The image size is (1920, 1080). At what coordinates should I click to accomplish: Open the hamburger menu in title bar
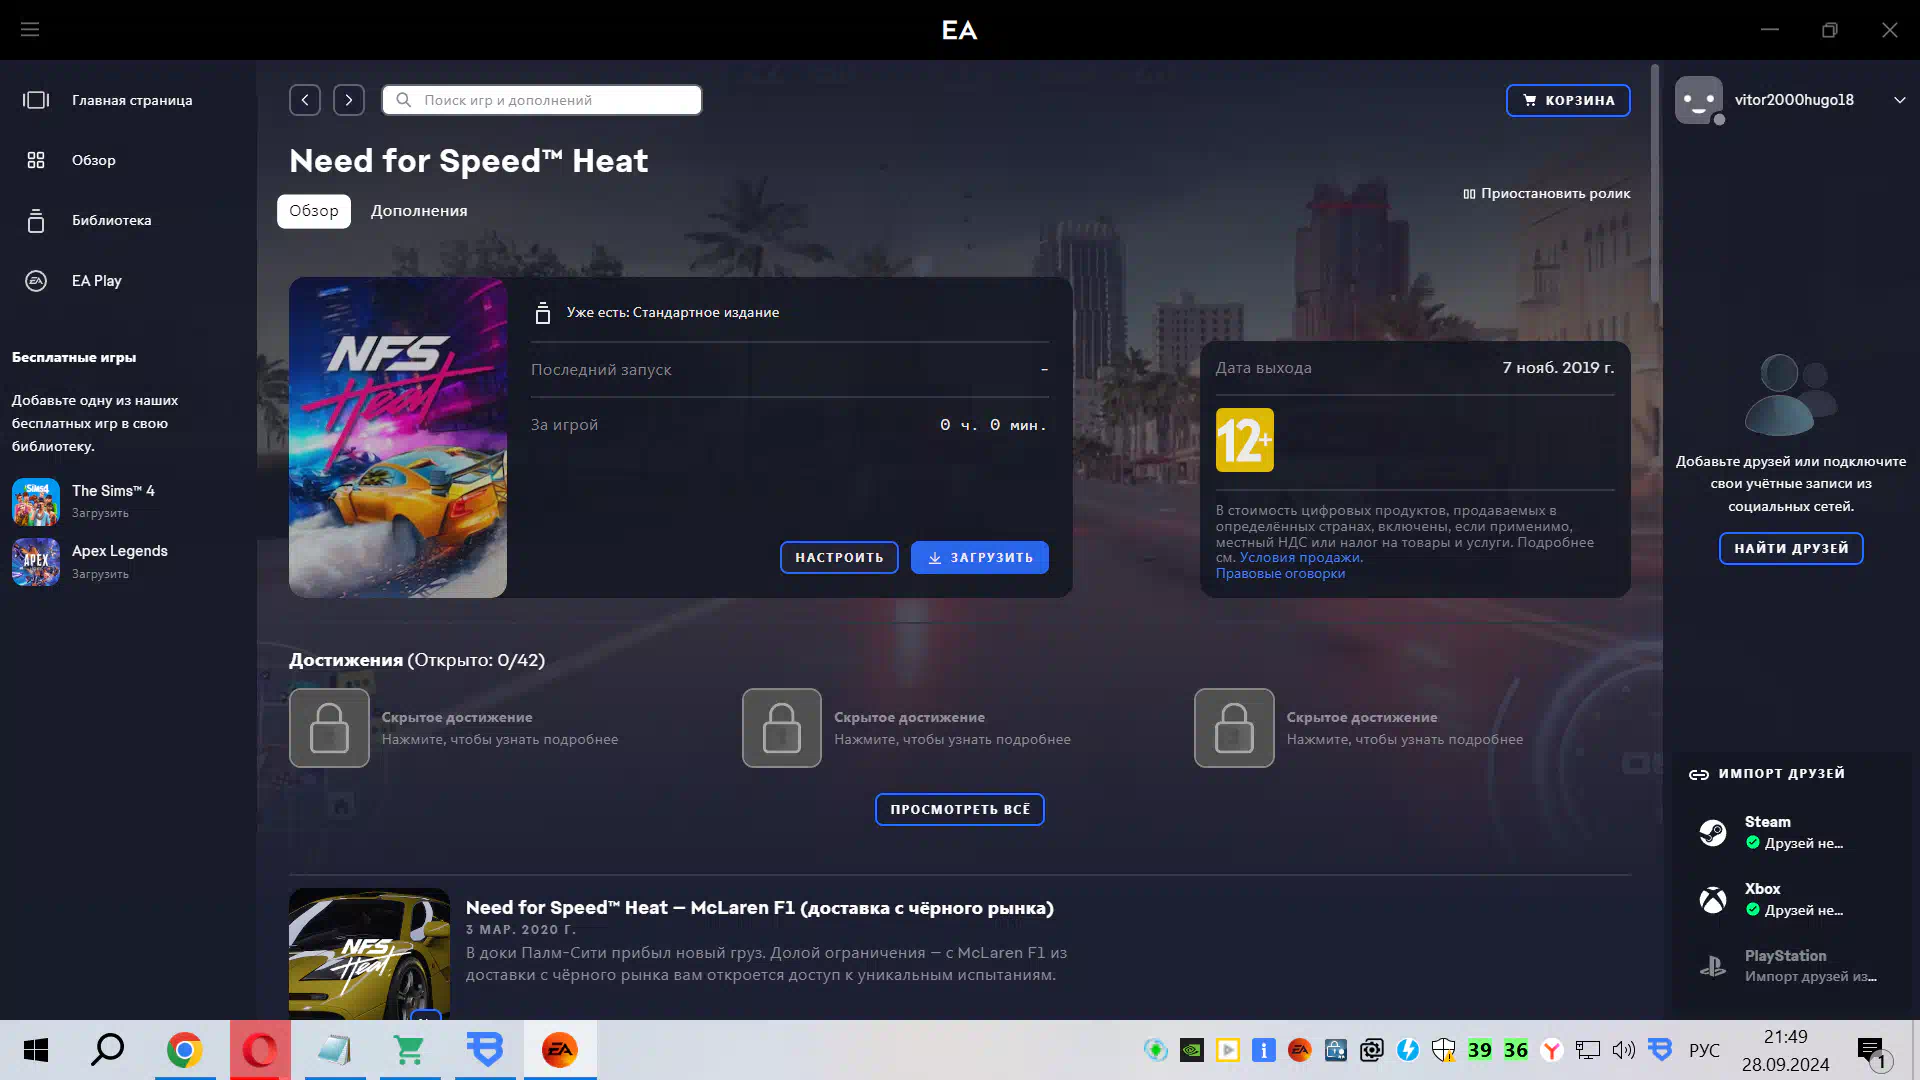pos(30,30)
